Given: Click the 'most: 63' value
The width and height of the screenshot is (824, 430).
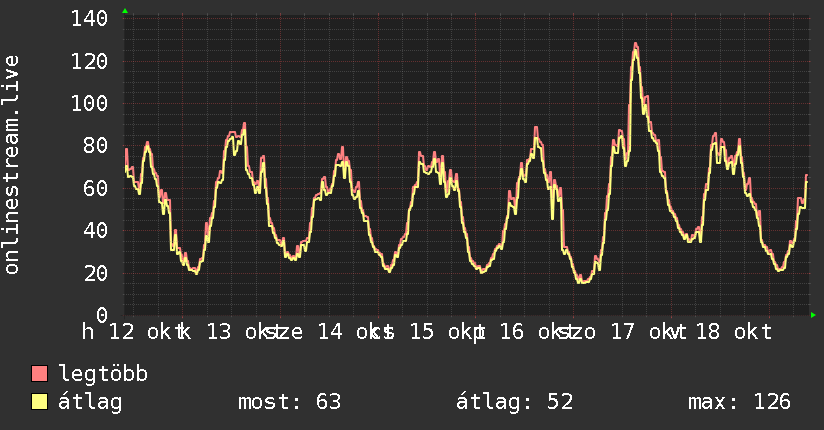Looking at the screenshot, I should click(x=290, y=402).
